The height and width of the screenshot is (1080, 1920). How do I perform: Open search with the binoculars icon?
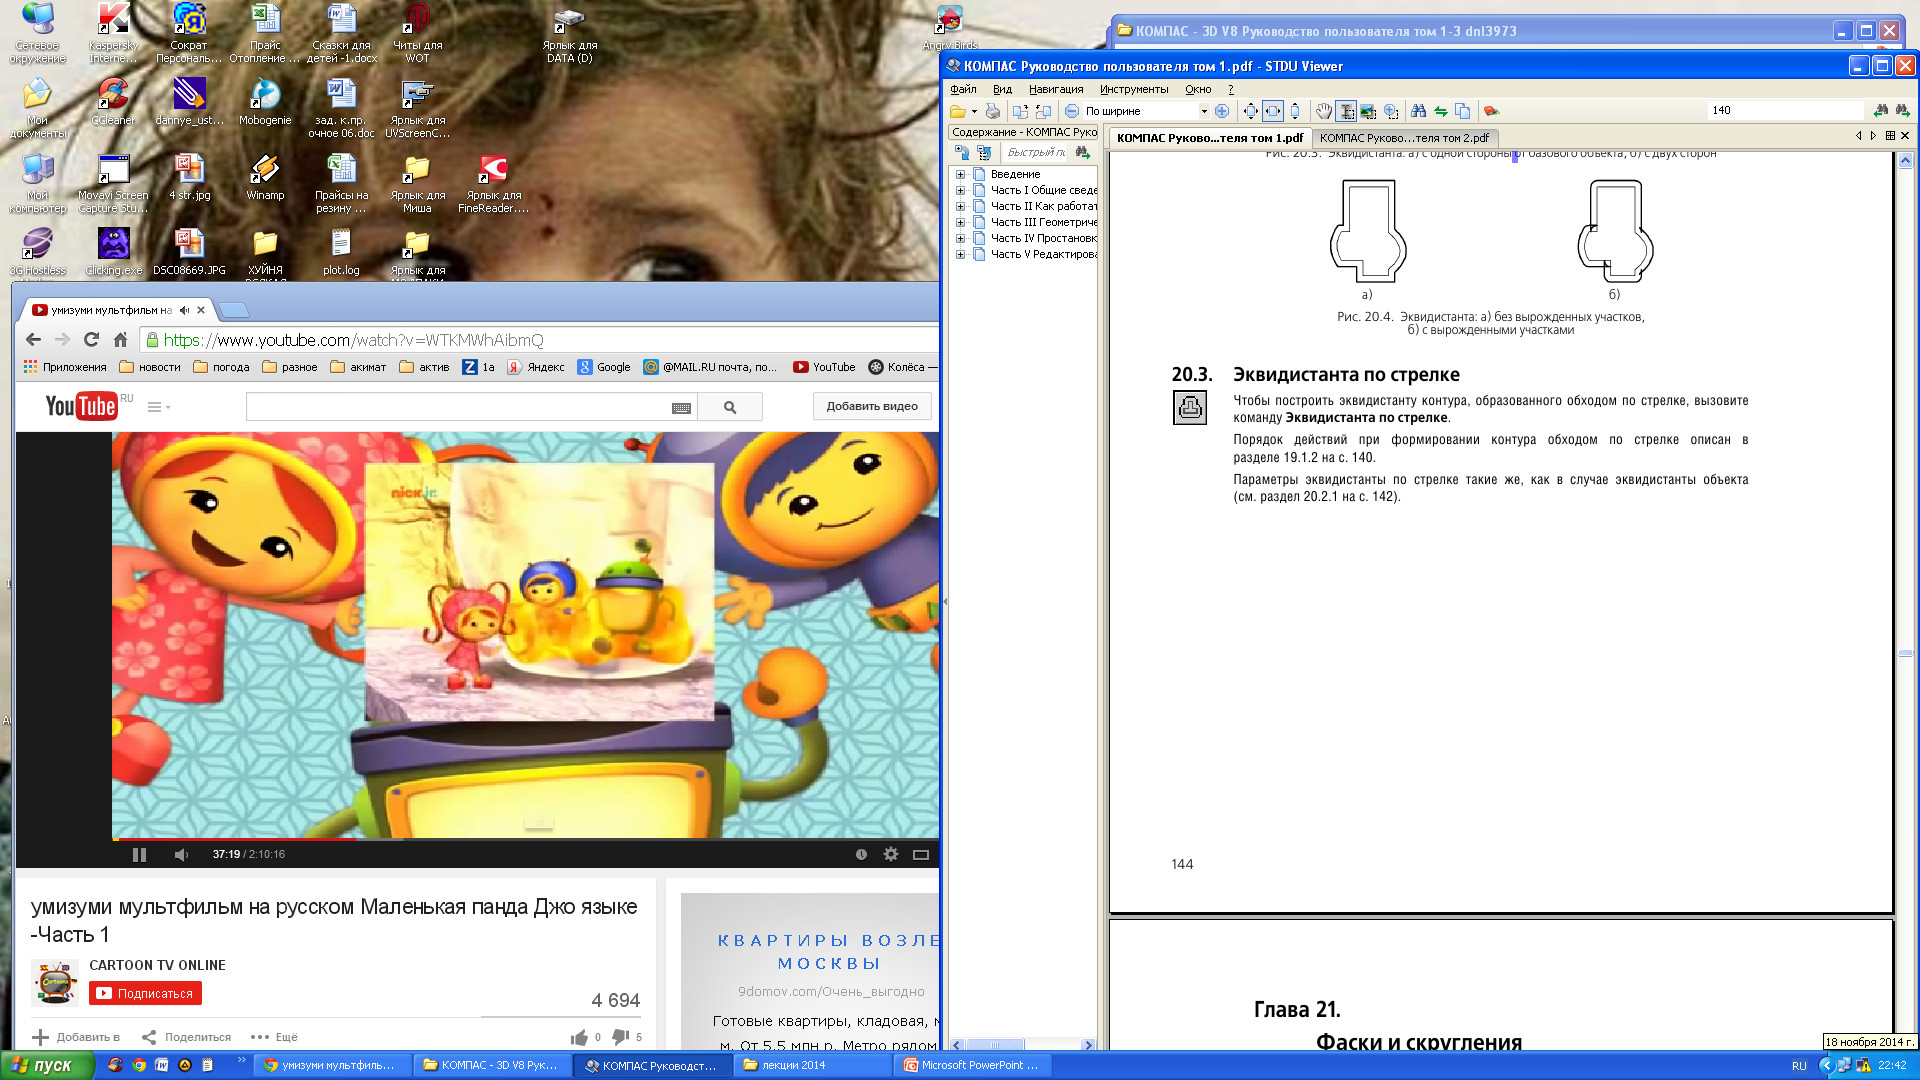pyautogui.click(x=1418, y=111)
